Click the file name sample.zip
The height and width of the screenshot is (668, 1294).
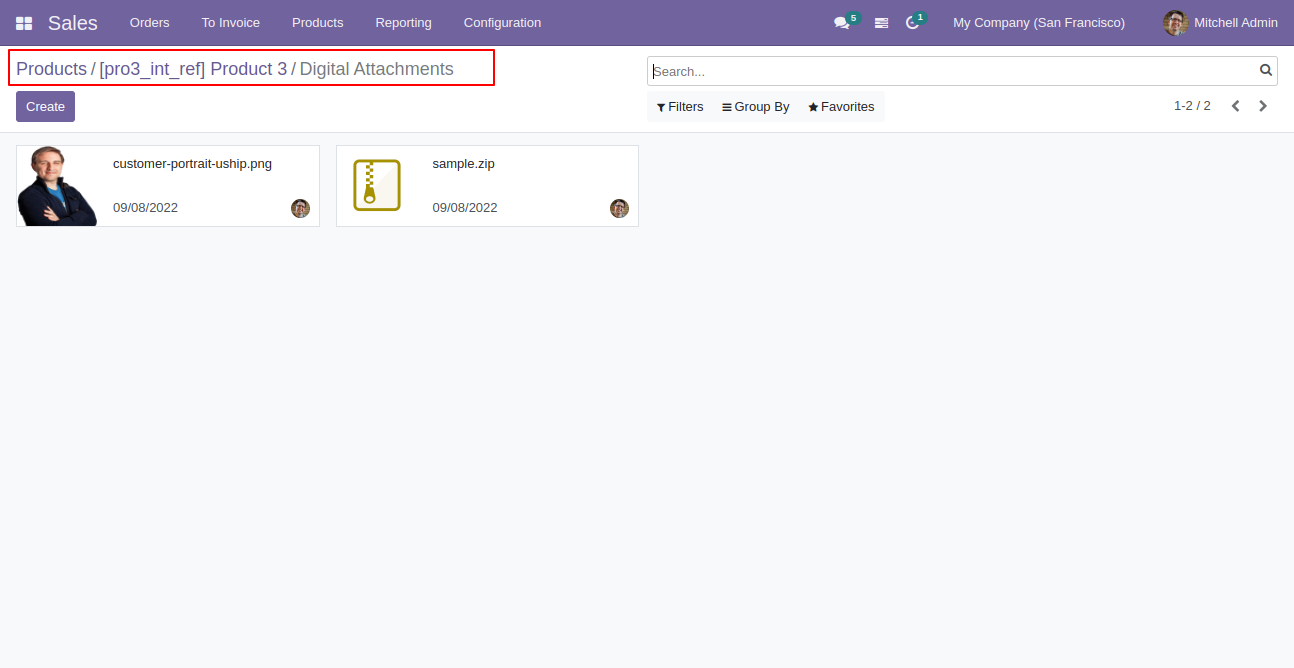pyautogui.click(x=463, y=164)
